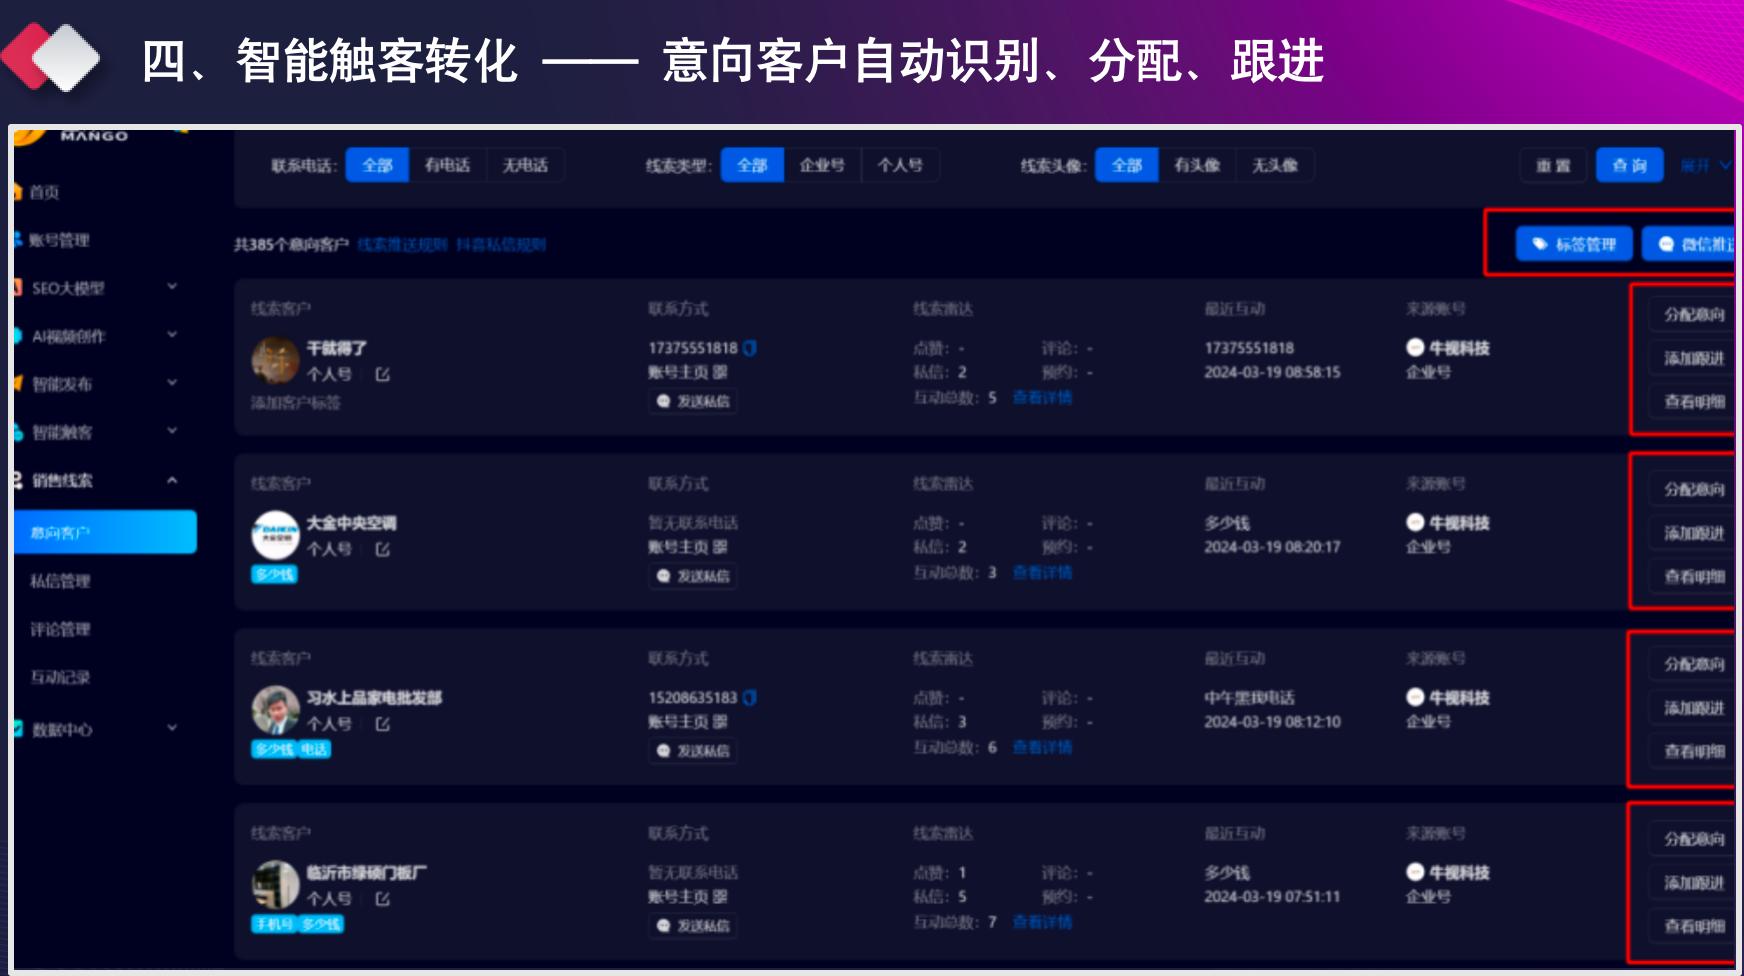Click edit icon for 临沂市绿硕门板厂
1744x976 pixels.
pyautogui.click(x=382, y=899)
